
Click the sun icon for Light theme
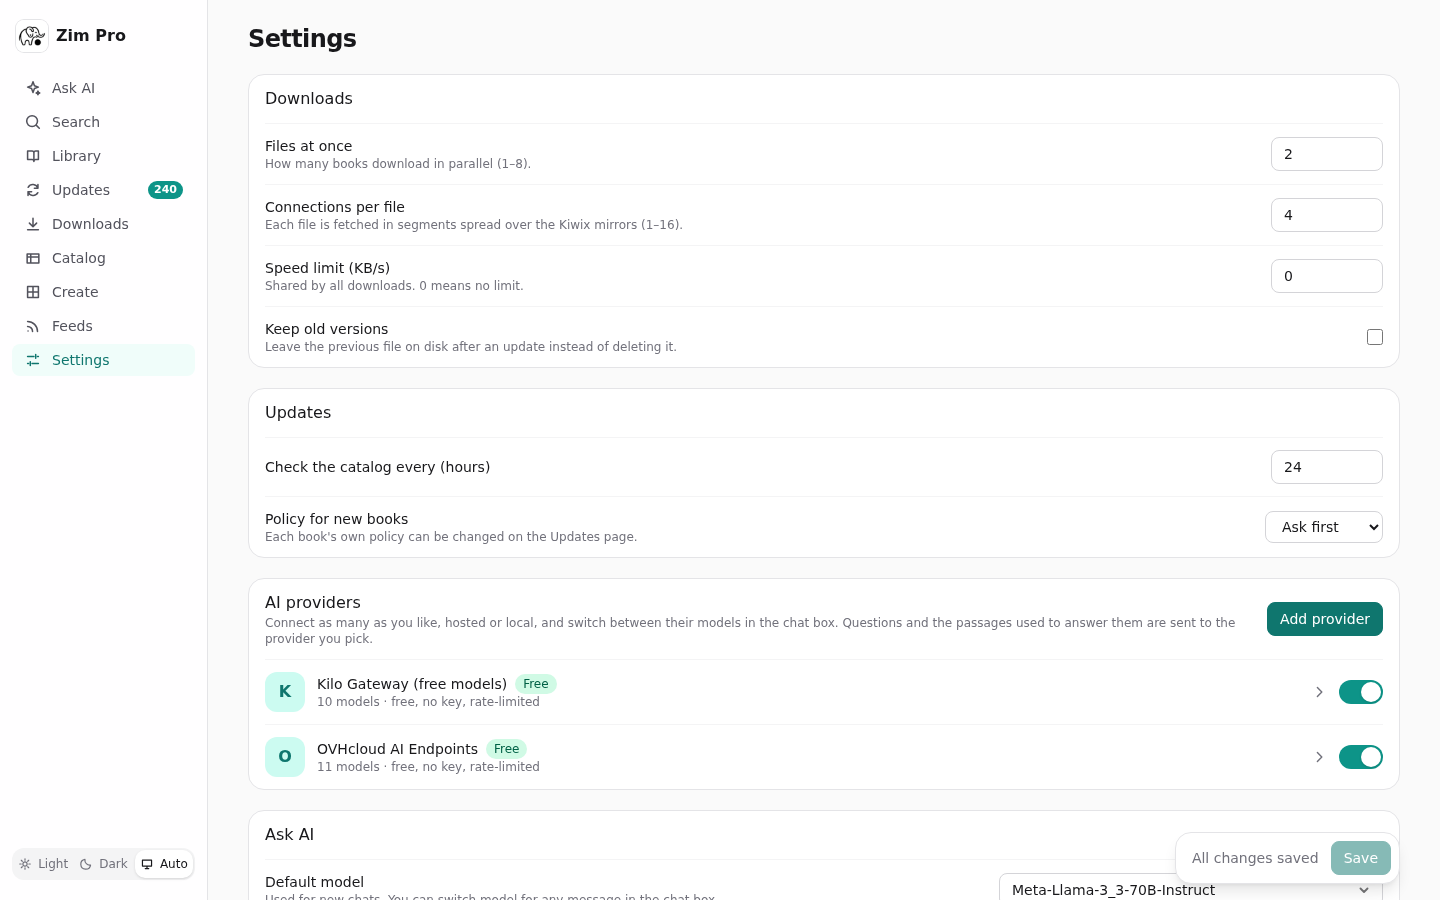25,864
